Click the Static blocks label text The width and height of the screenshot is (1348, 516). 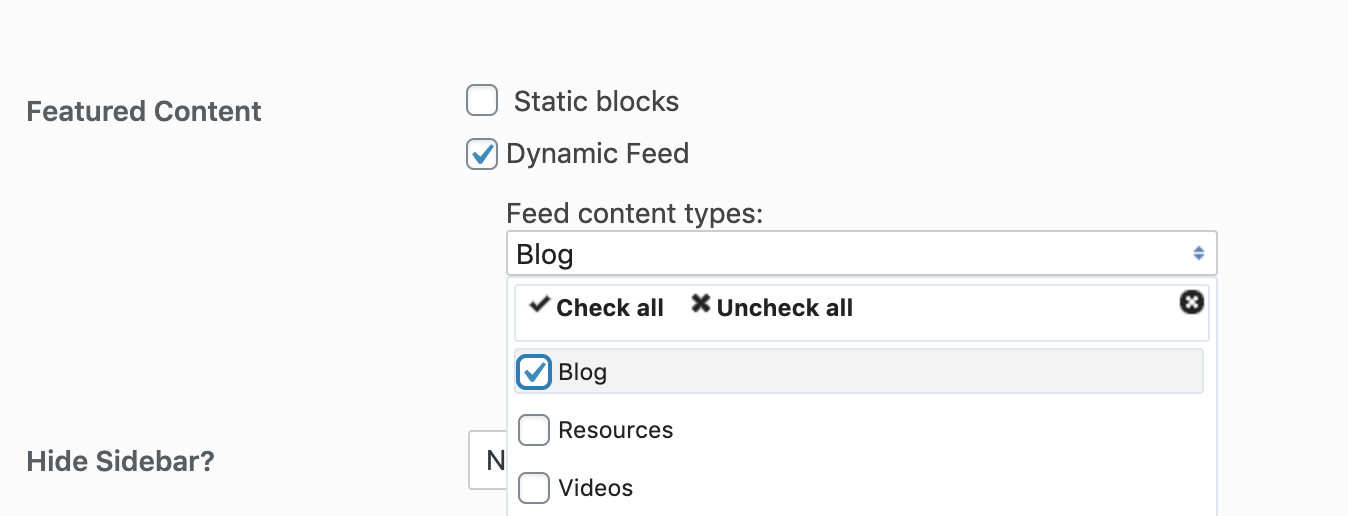pyautogui.click(x=596, y=101)
